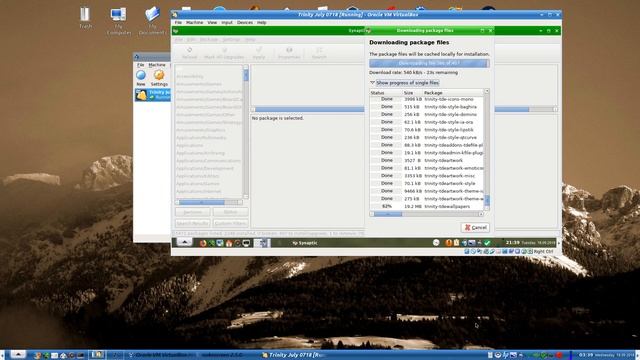This screenshot has width=640, height=360.
Task: Select Trinity VM entry in Manager list
Action: click(153, 95)
